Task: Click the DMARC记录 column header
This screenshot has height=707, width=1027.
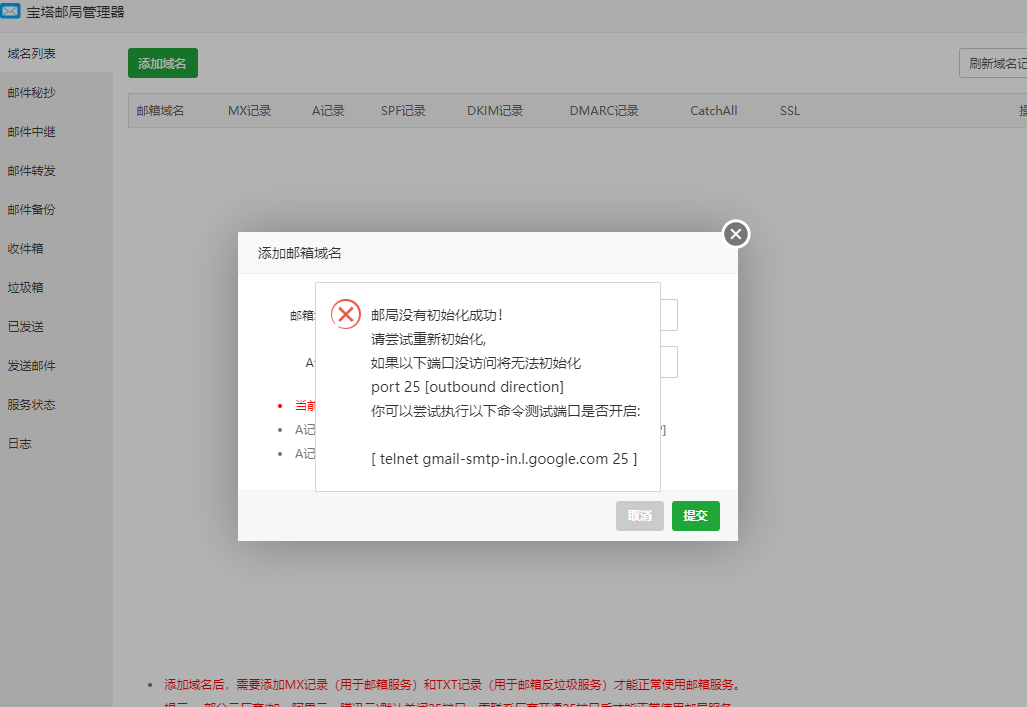Action: pyautogui.click(x=604, y=111)
